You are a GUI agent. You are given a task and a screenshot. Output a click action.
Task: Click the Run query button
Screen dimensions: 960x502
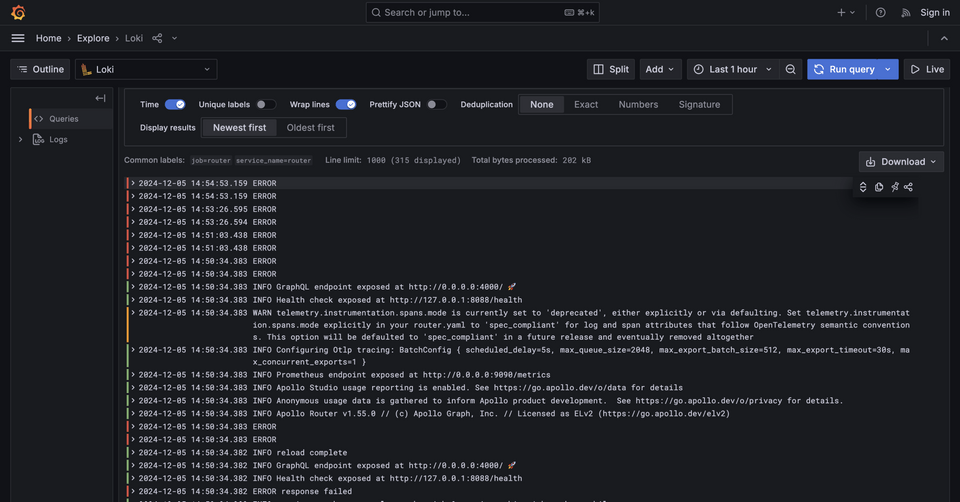844,69
